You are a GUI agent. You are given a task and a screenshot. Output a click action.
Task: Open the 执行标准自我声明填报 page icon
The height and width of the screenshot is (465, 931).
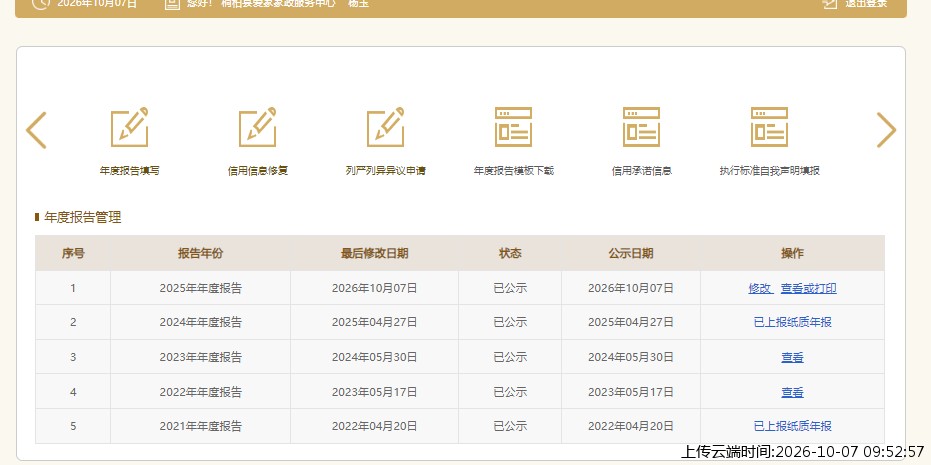770,127
